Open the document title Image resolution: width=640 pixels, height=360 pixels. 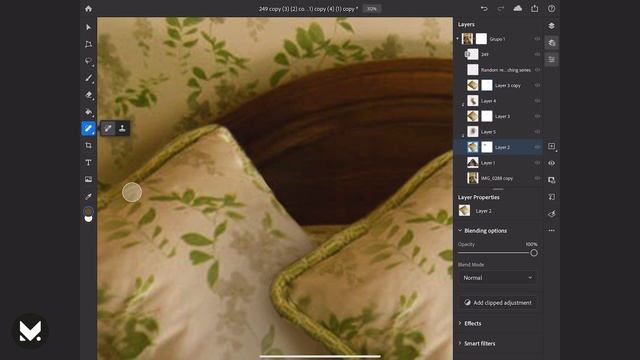(308, 9)
